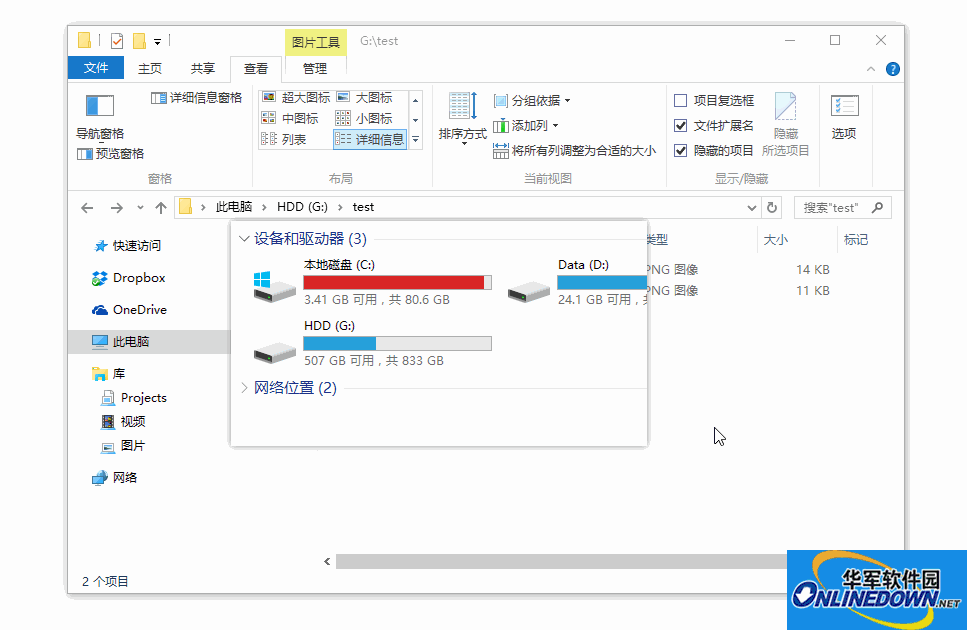Select This PC (此电脑) in sidebar
The image size is (967, 630).
(x=149, y=342)
